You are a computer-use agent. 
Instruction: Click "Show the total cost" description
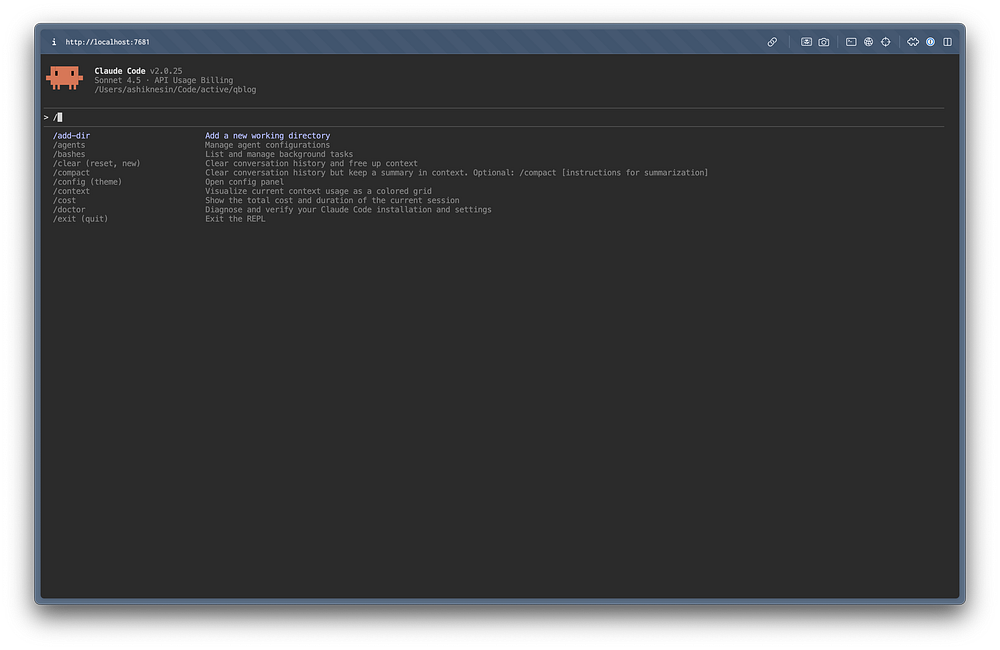pos(332,200)
